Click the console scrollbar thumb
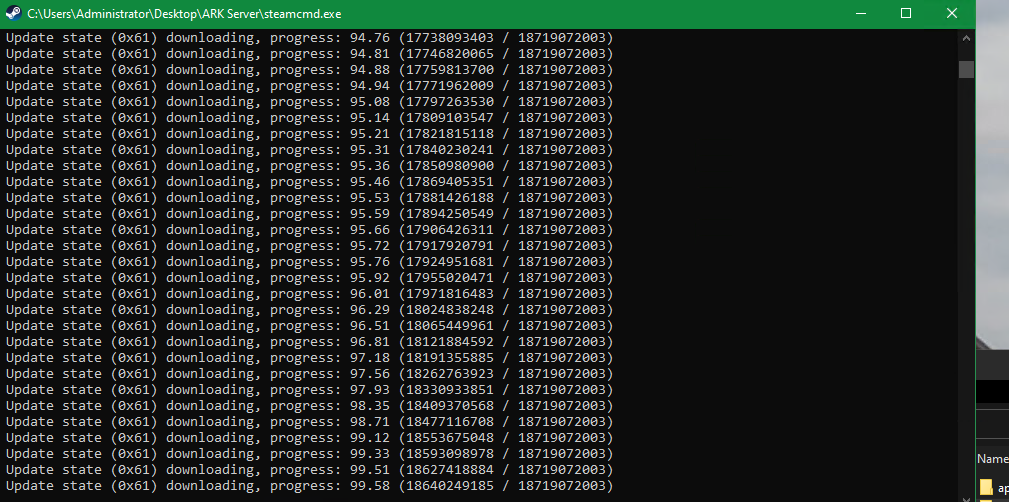 [x=966, y=68]
